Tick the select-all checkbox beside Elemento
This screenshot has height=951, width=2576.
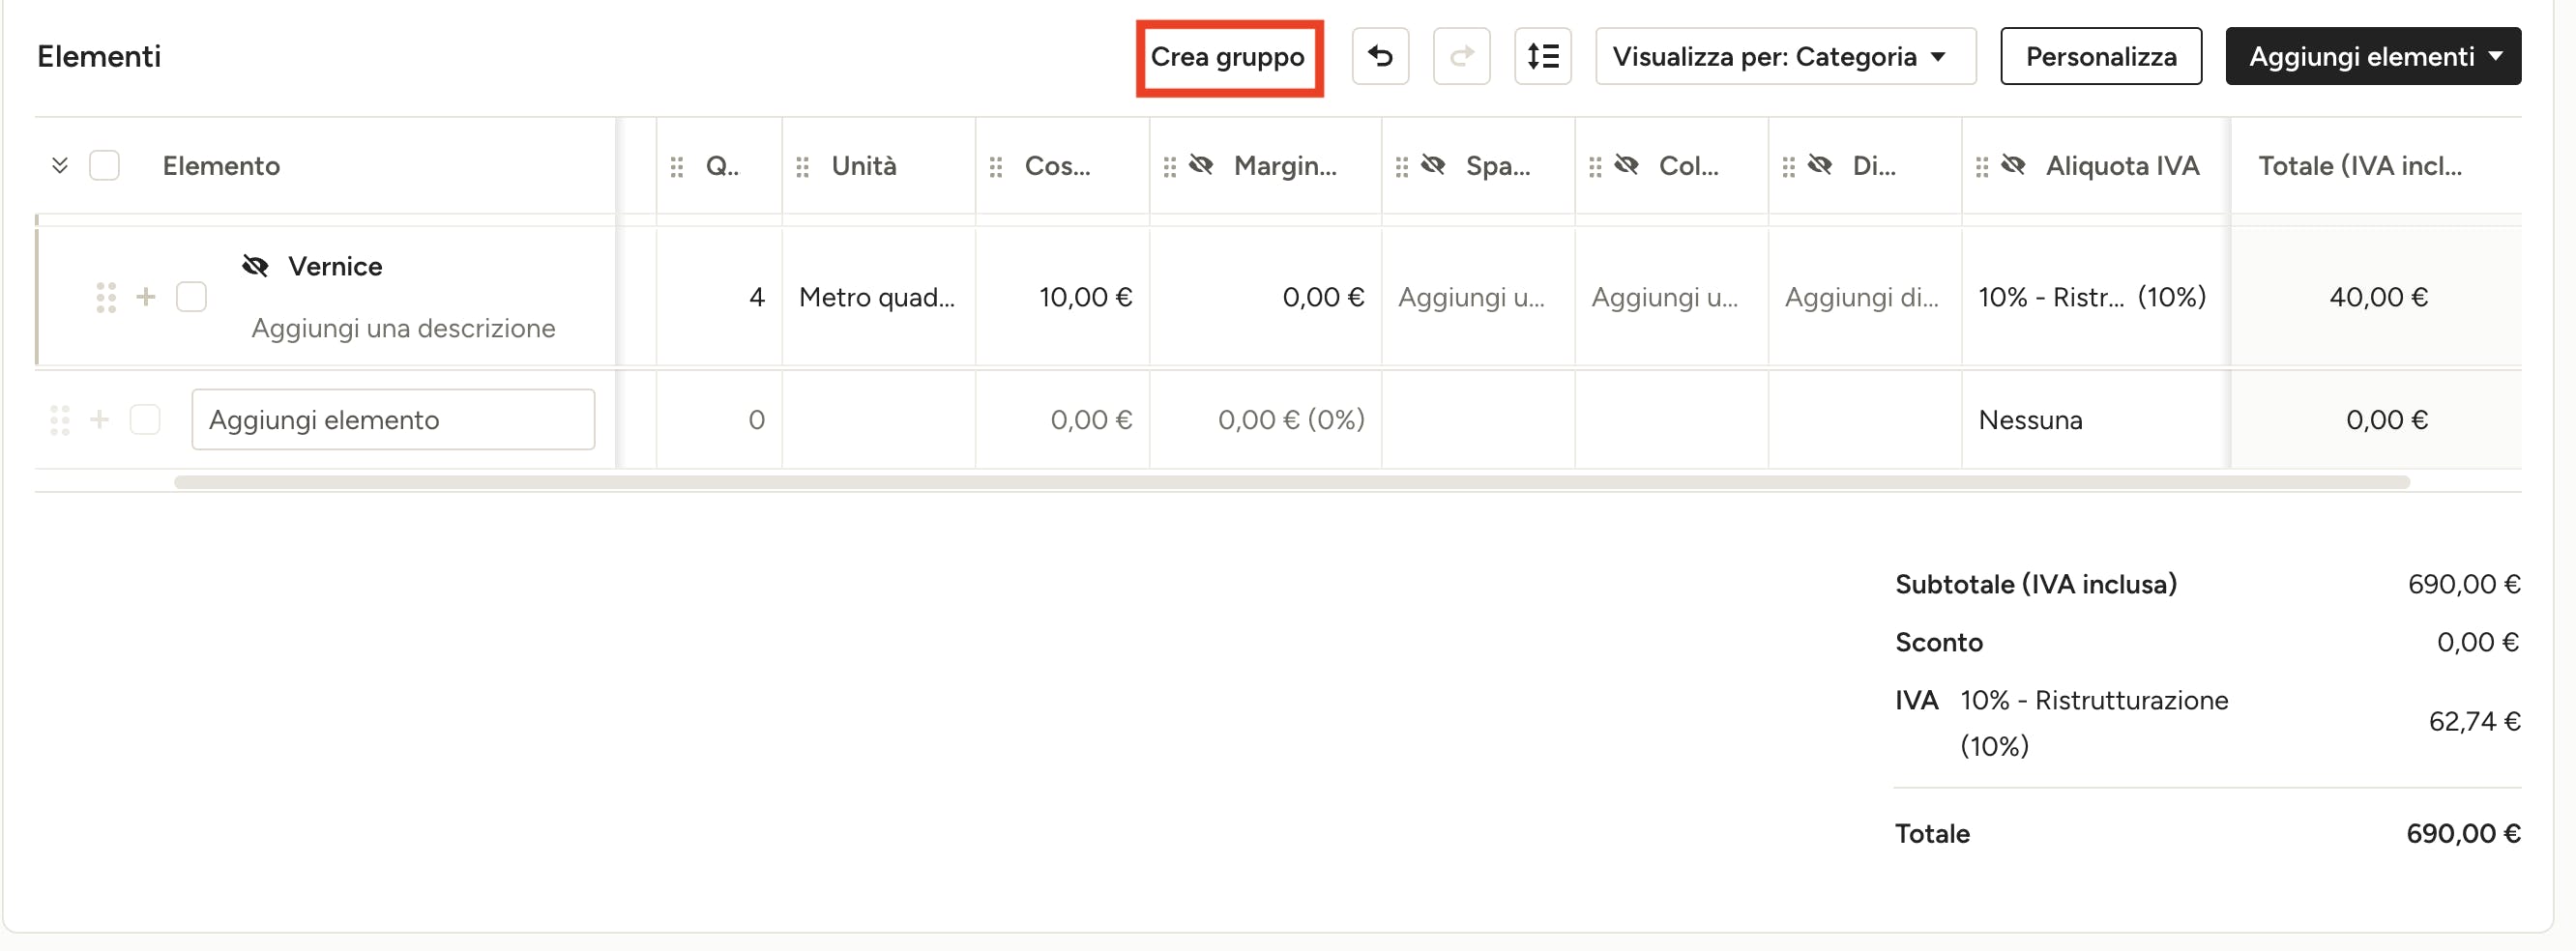[x=104, y=165]
